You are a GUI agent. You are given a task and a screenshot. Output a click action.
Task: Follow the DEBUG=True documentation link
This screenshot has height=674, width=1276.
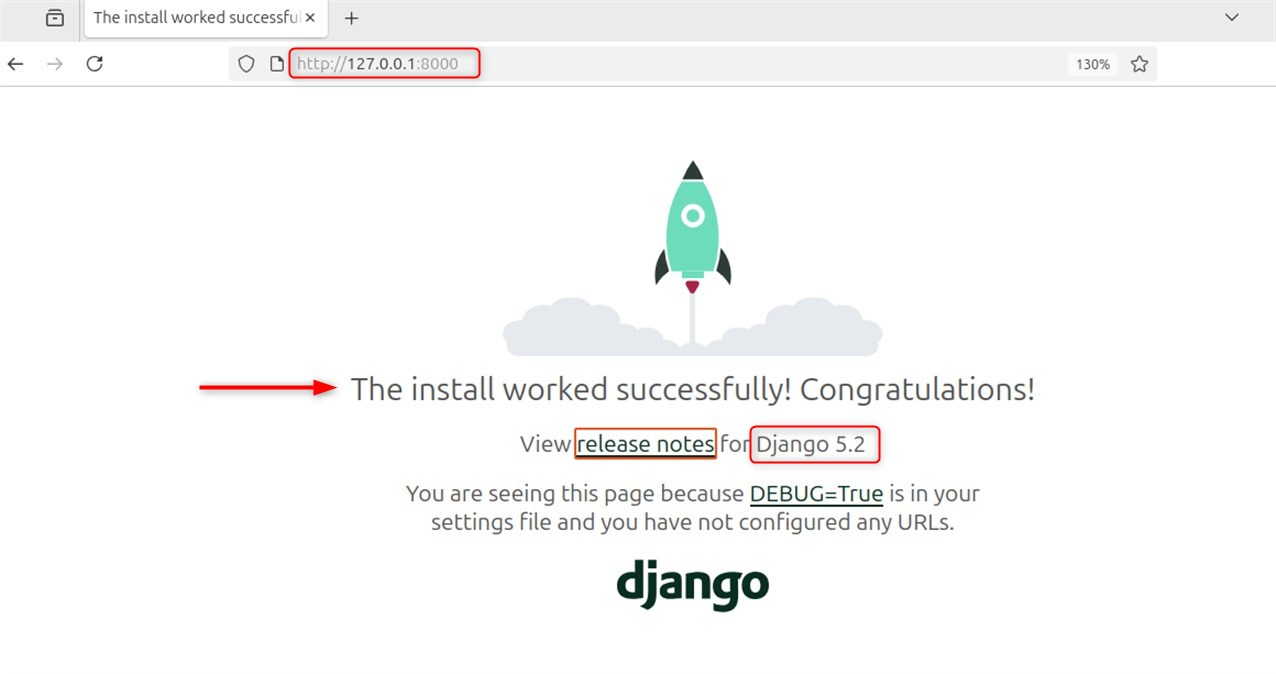tap(816, 493)
